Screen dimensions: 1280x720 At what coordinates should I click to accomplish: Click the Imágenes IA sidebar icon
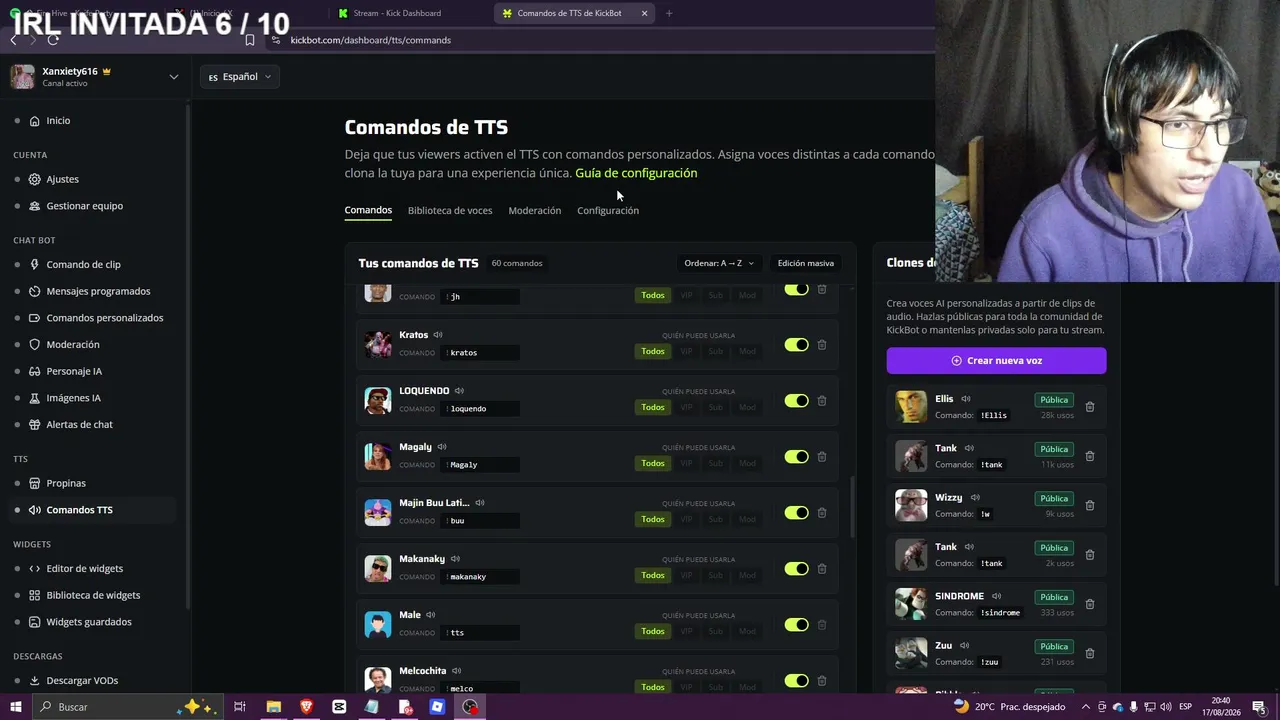pos(34,398)
